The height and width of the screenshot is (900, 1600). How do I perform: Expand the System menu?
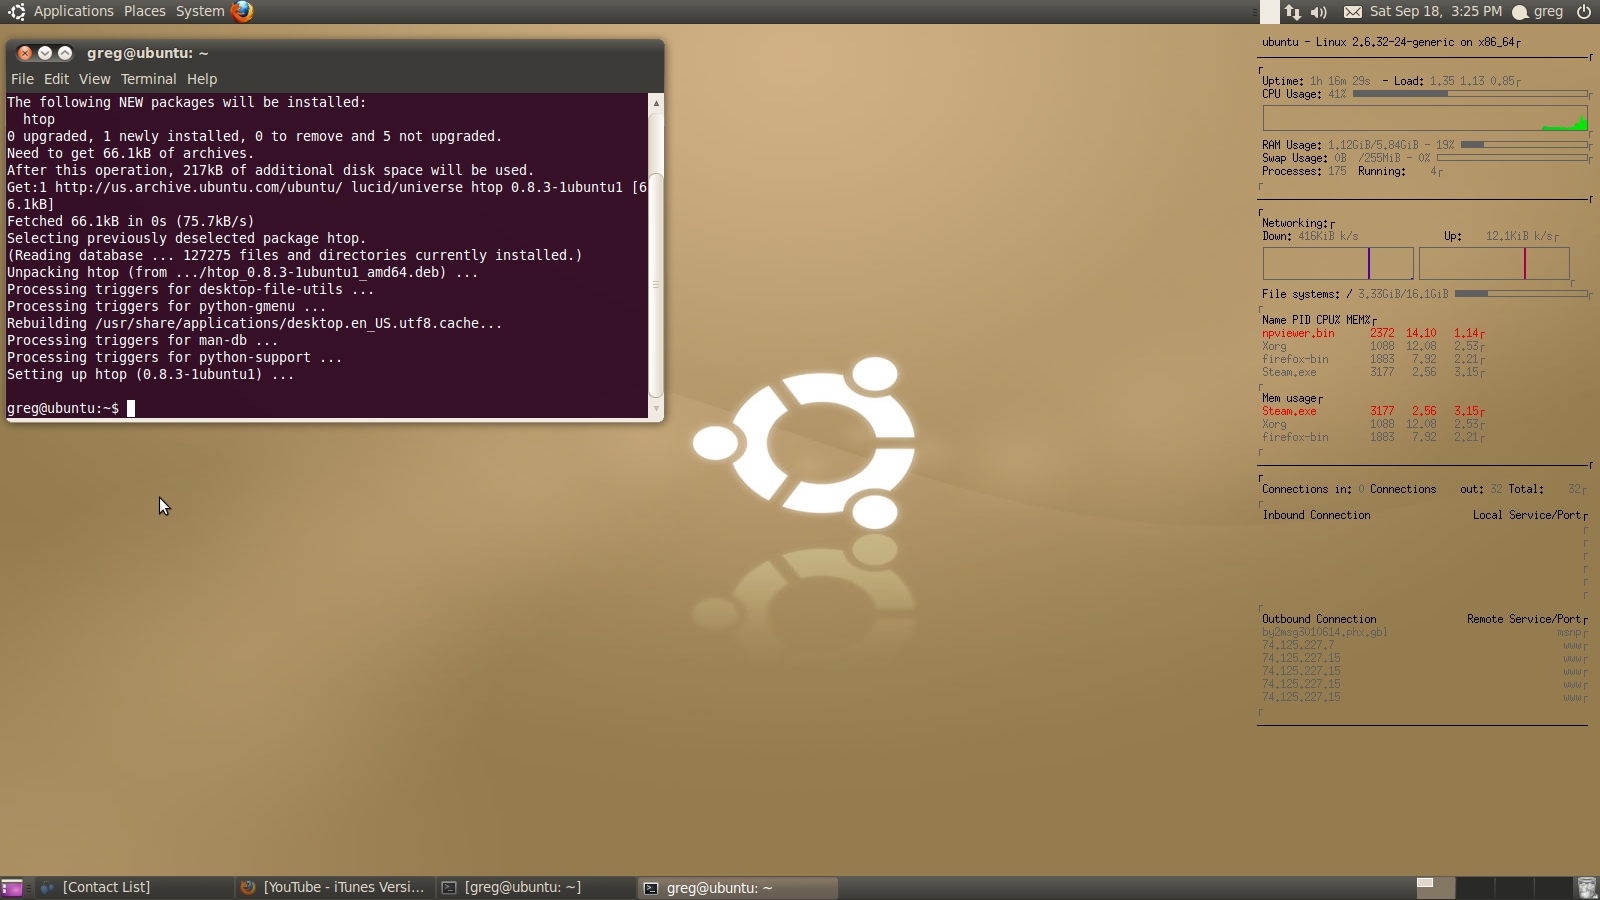pyautogui.click(x=200, y=12)
